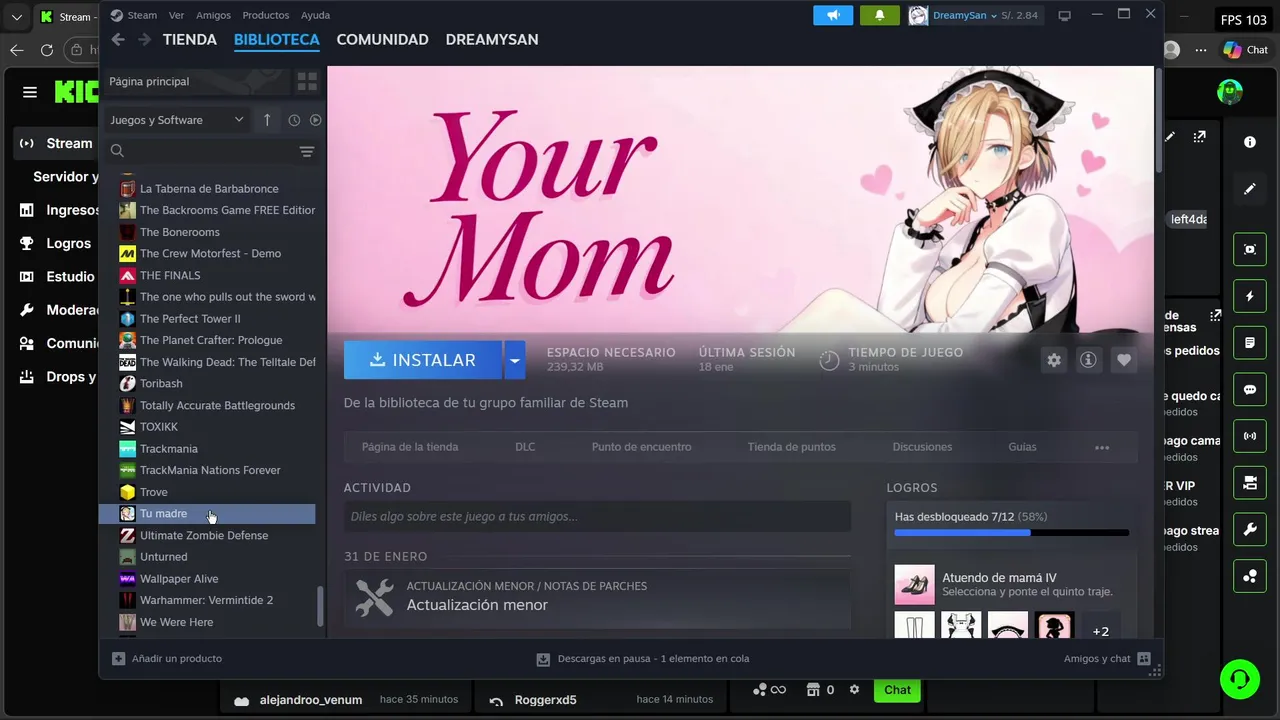Click Kick user avatar top right
Image resolution: width=1280 pixels, height=720 pixels.
point(1230,92)
